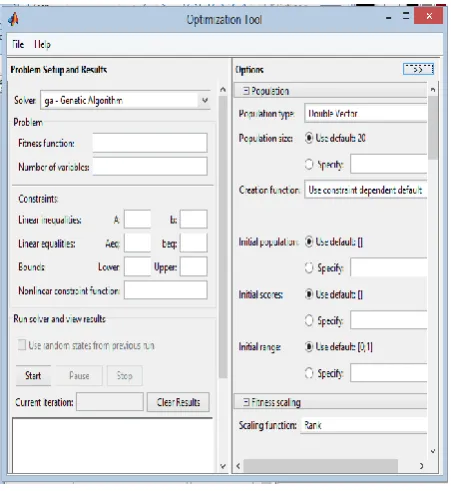Select Initial population Use default radio

pos(309,241)
